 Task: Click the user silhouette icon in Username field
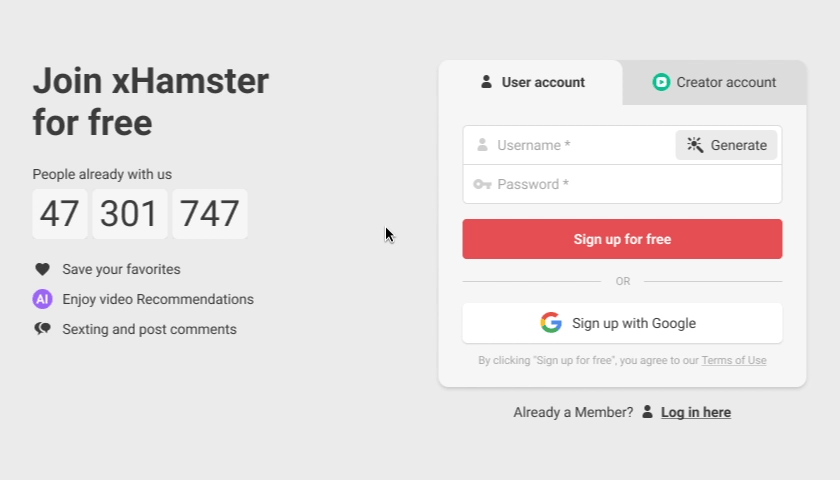[x=482, y=145]
